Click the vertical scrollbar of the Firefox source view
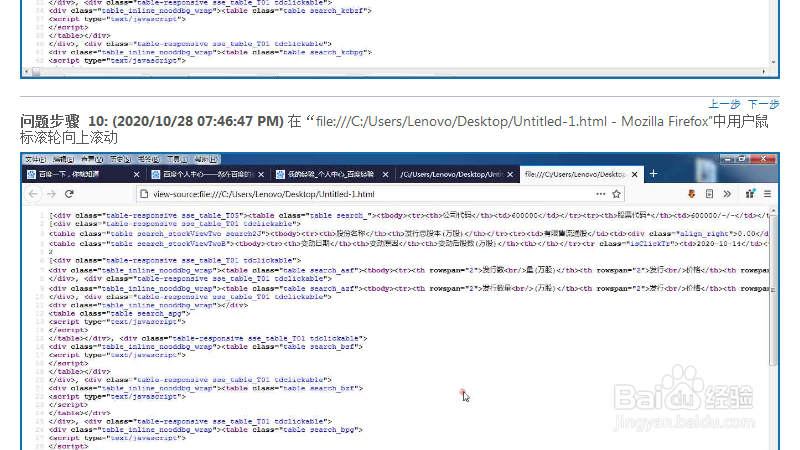Viewport: 800px width, 450px height. point(774,289)
